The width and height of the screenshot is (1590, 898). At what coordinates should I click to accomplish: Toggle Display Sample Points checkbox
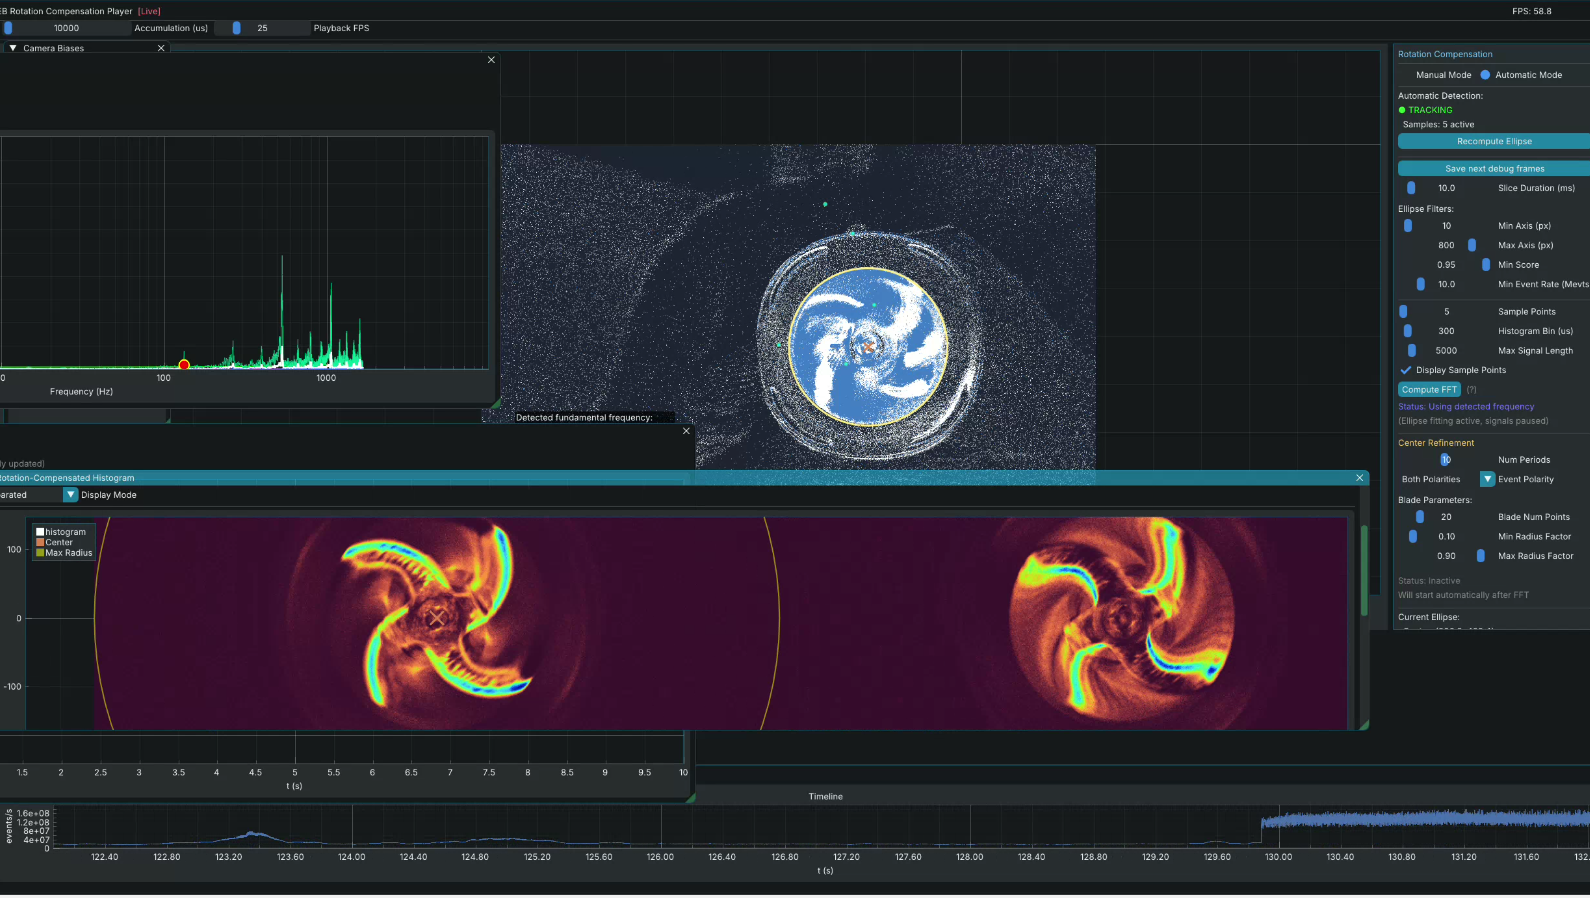1406,370
